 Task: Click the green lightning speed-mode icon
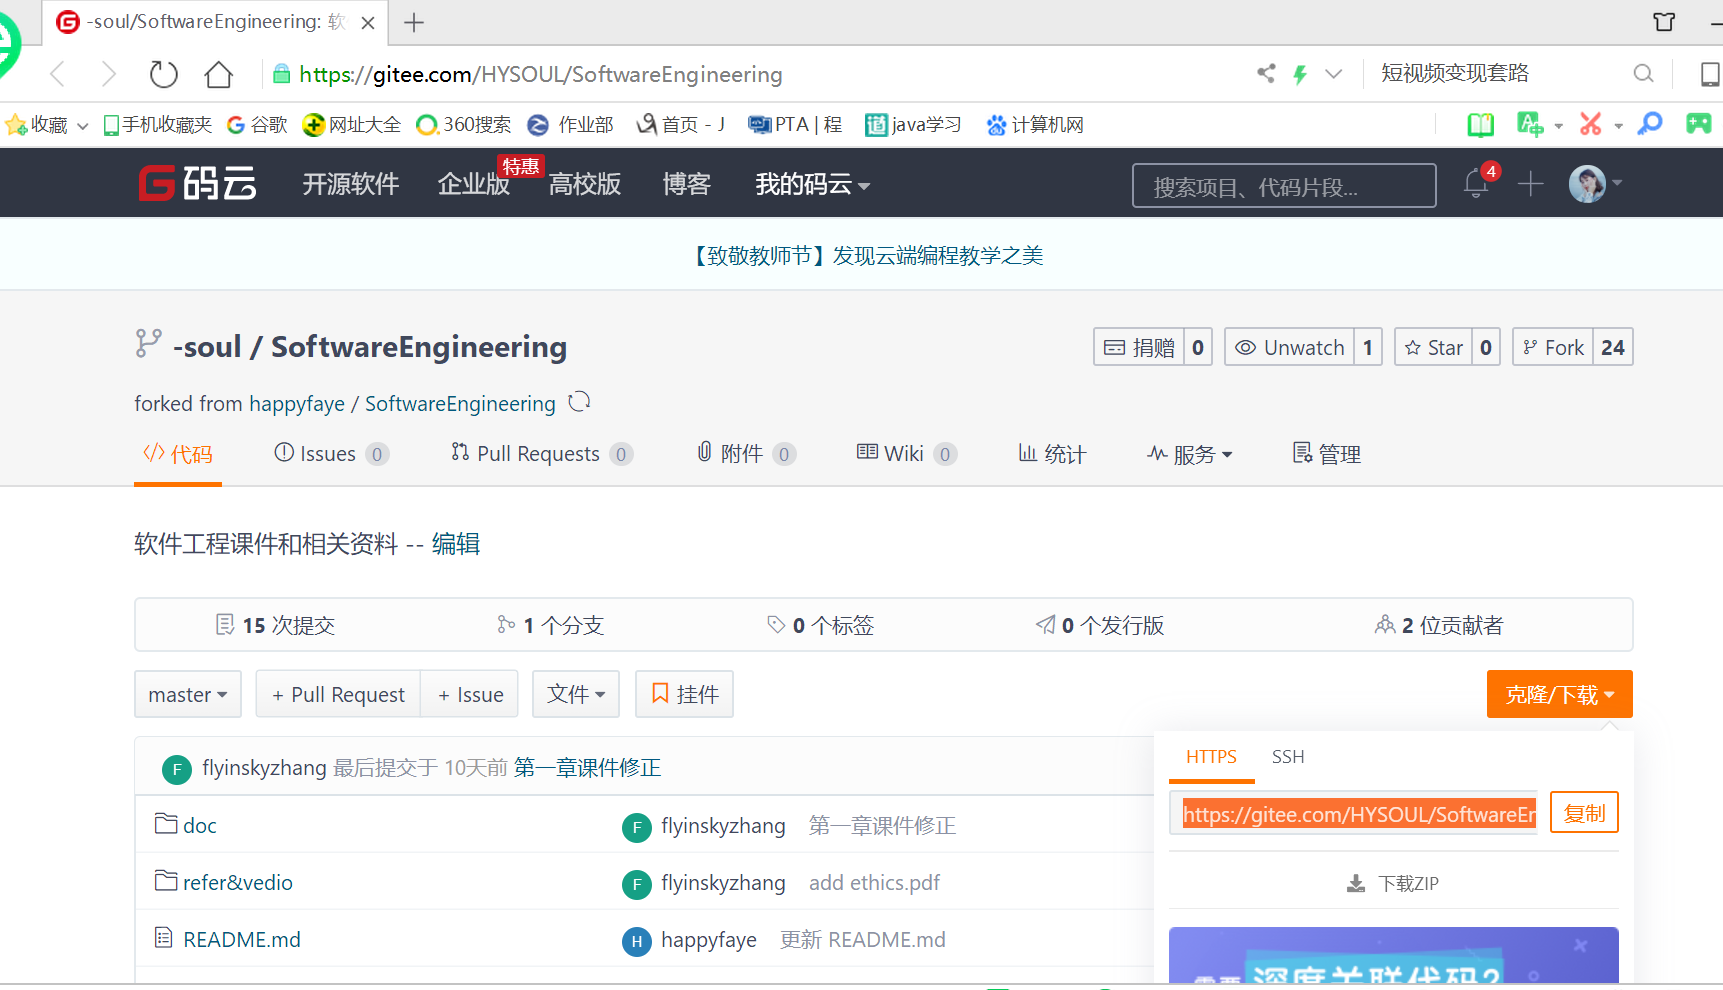point(1300,73)
